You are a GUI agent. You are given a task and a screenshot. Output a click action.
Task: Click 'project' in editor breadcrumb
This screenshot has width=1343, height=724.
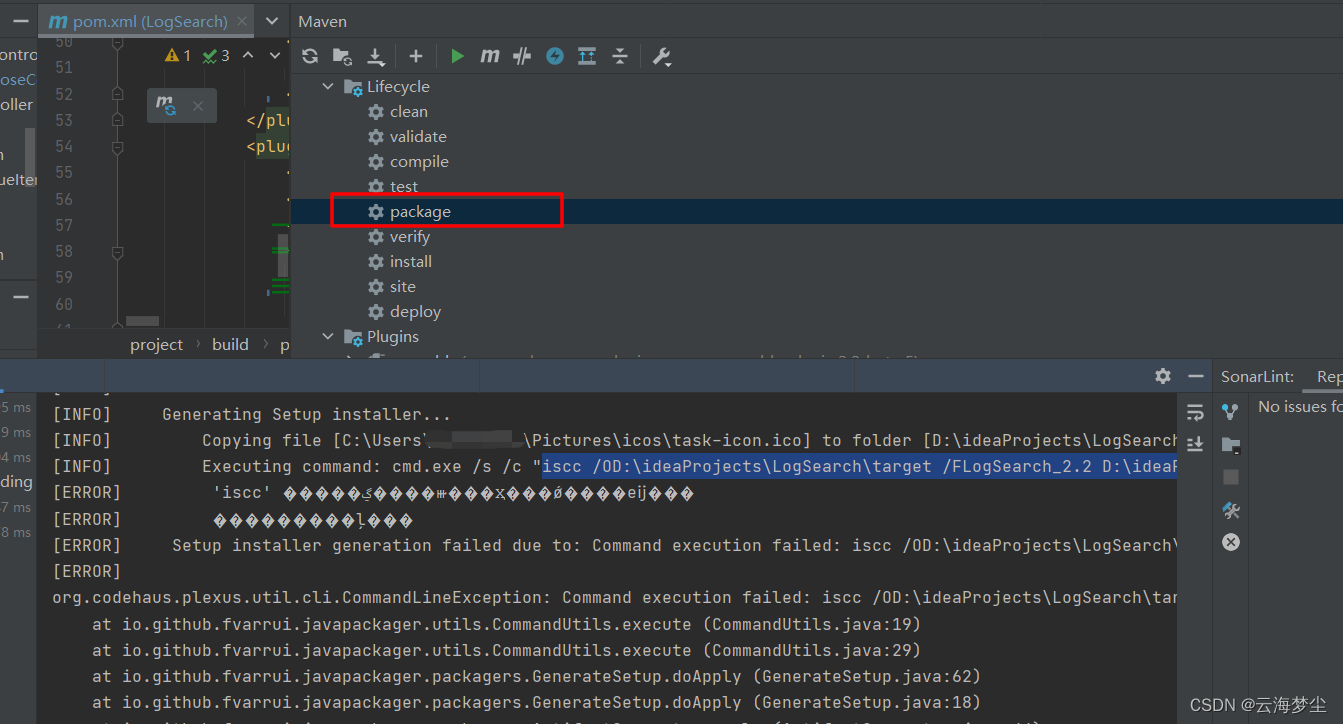pos(157,344)
